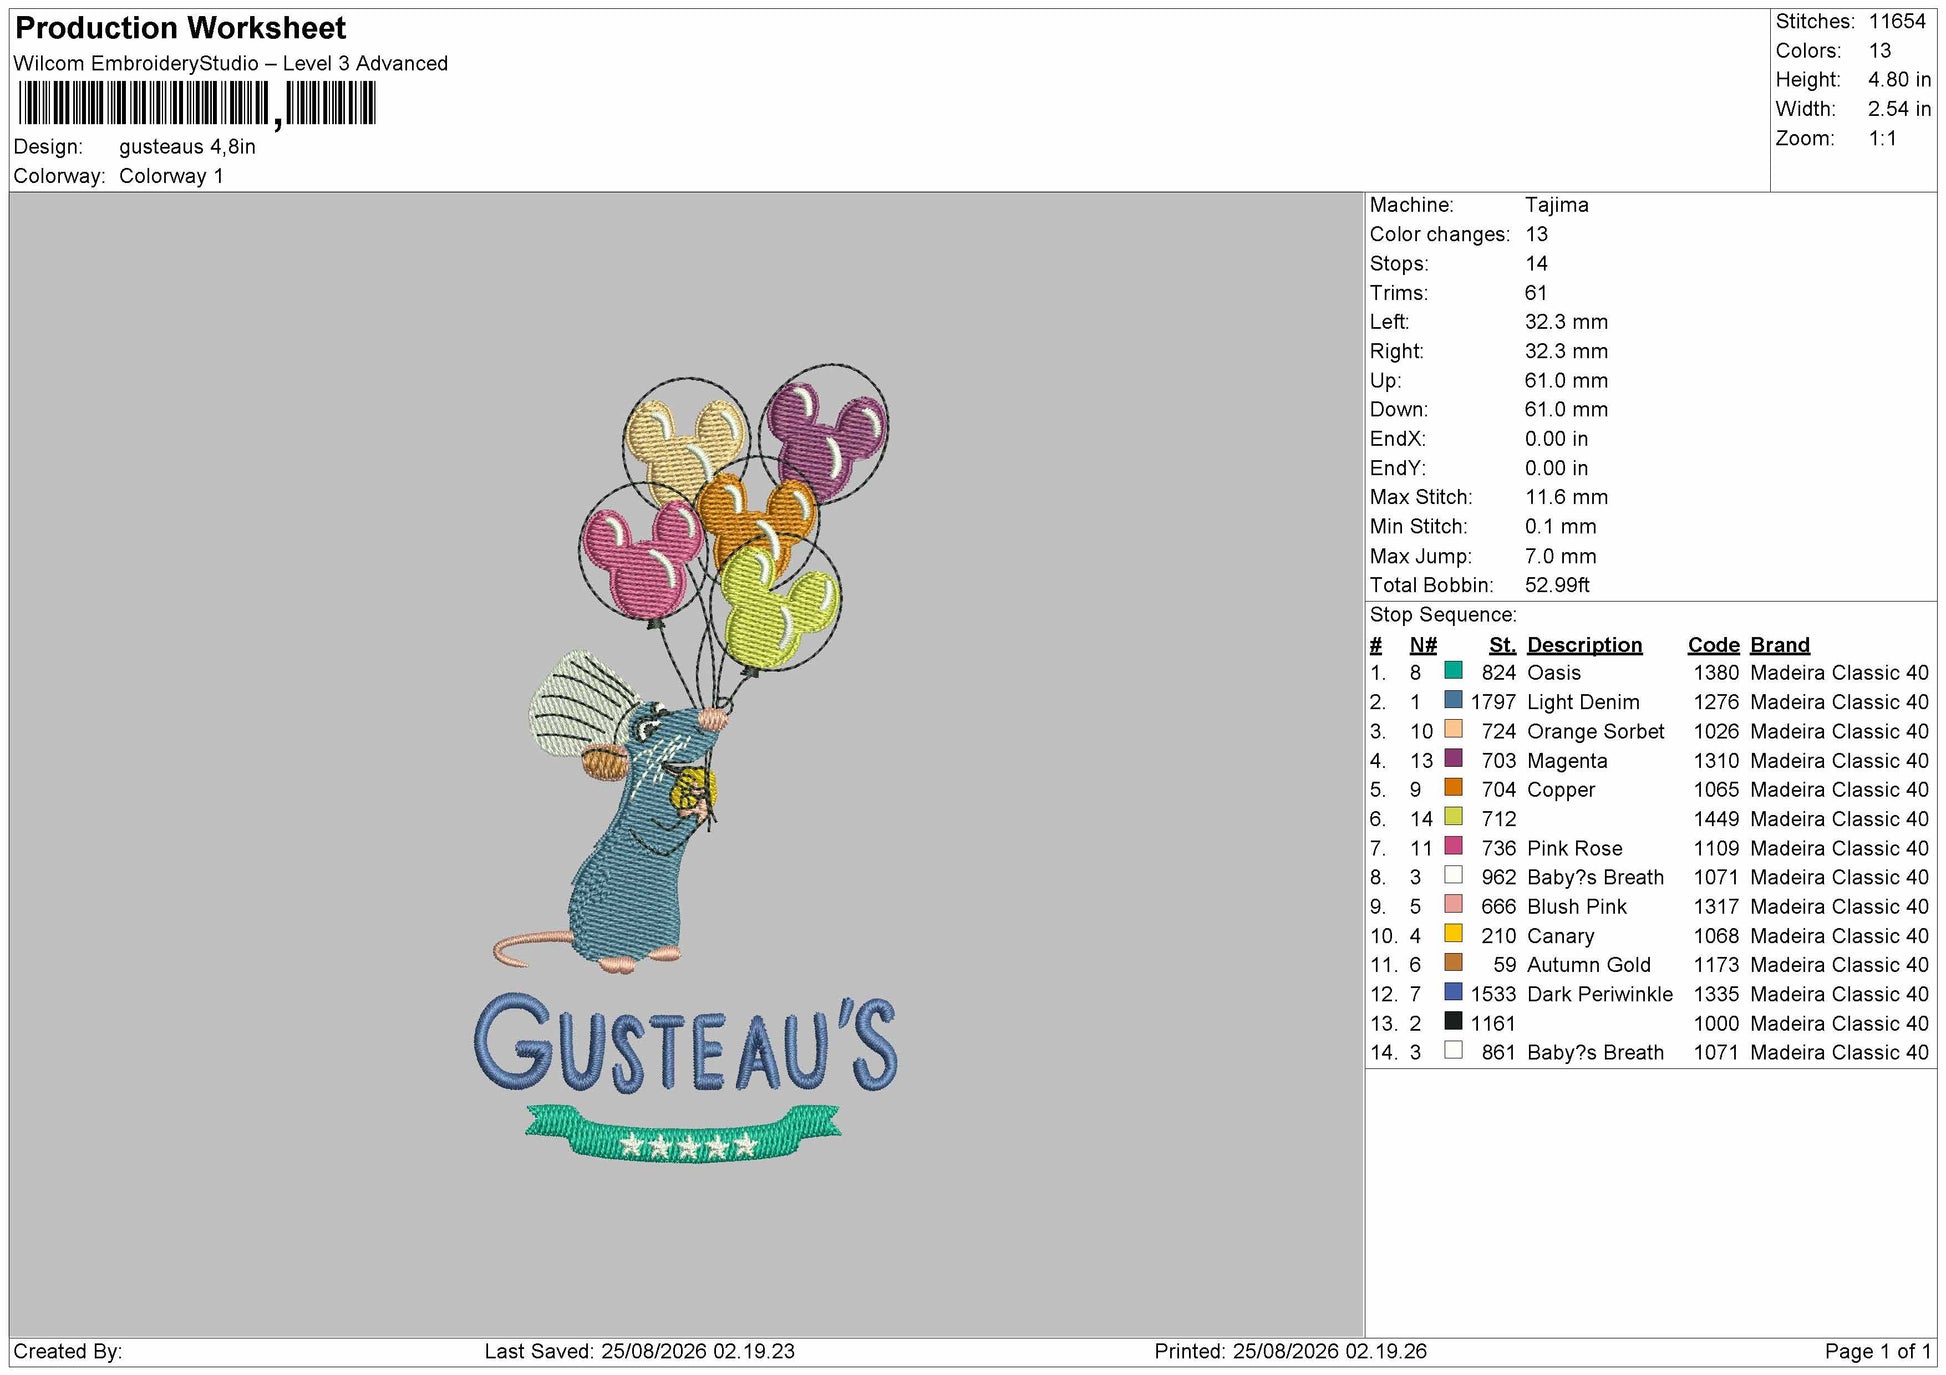
Task: Click the "Production Worksheet" title
Action: 181,28
